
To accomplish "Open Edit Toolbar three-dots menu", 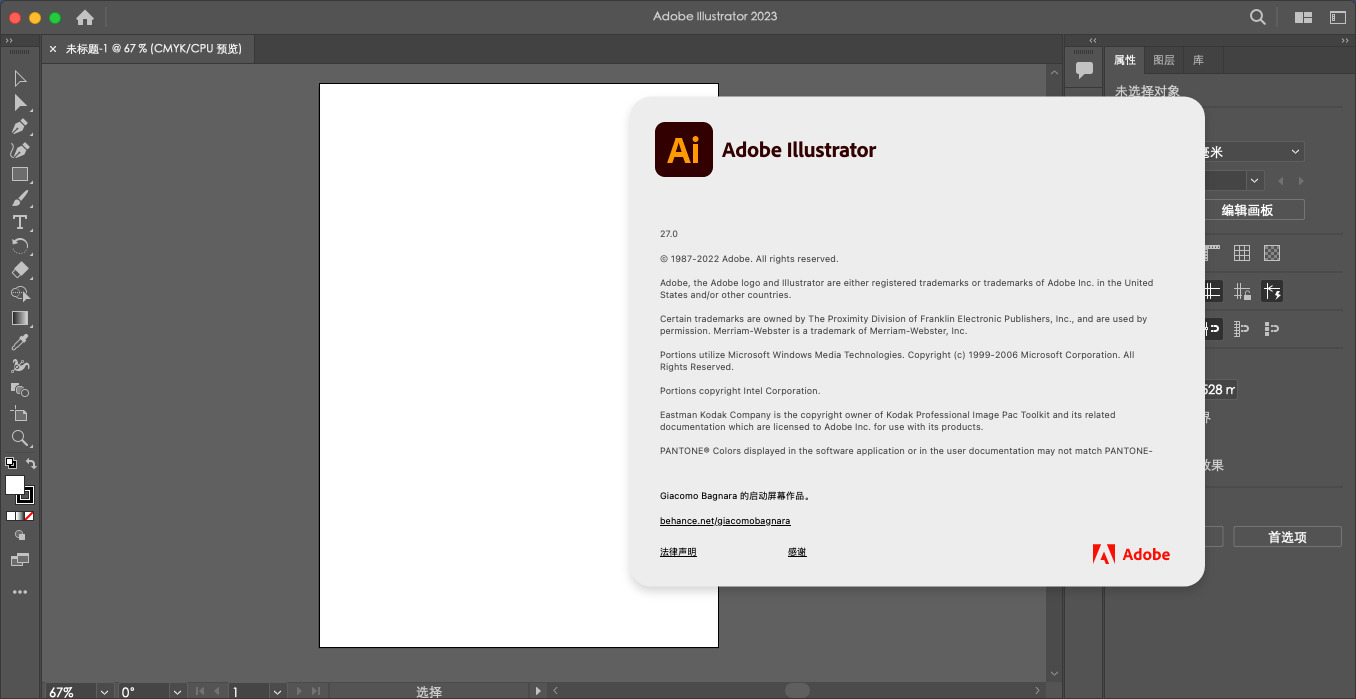I will [x=20, y=592].
